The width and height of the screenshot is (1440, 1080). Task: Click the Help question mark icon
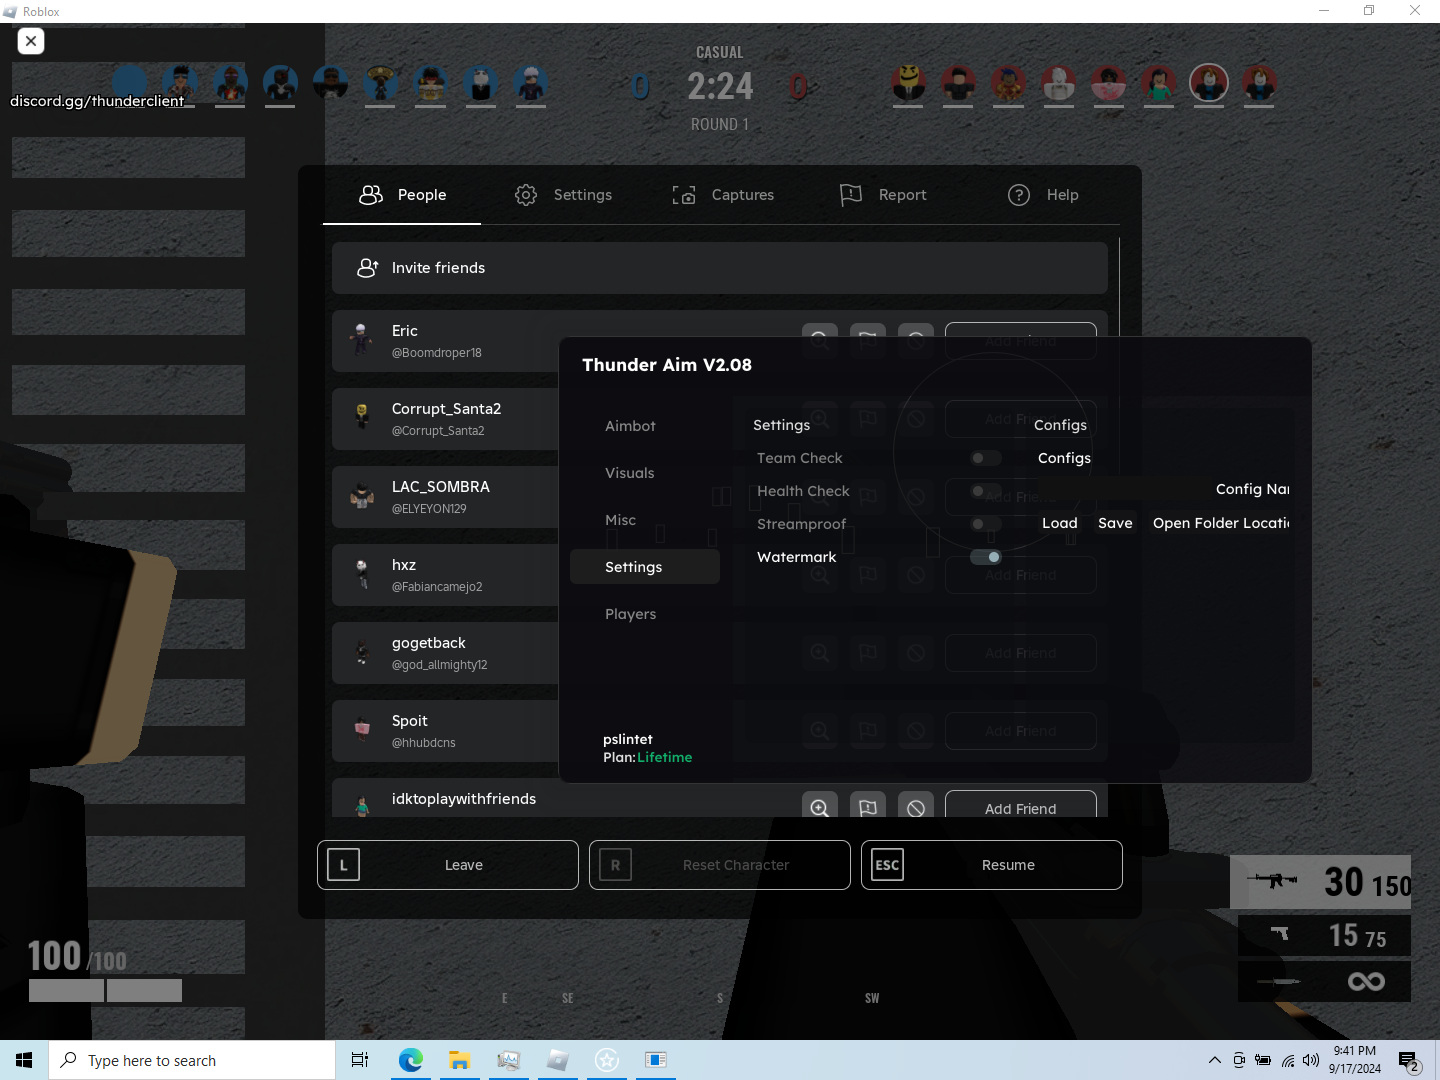coord(1019,195)
